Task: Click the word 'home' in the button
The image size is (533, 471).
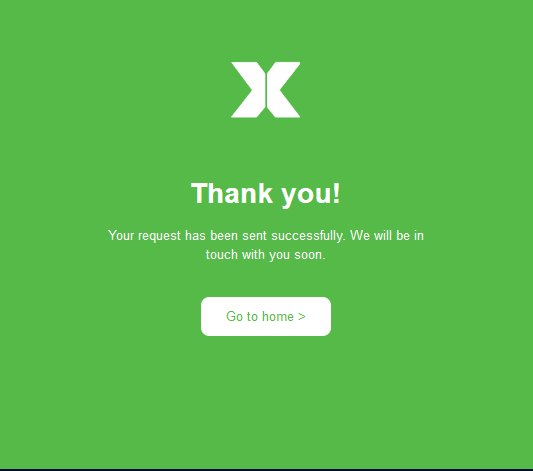Action: [x=278, y=317]
